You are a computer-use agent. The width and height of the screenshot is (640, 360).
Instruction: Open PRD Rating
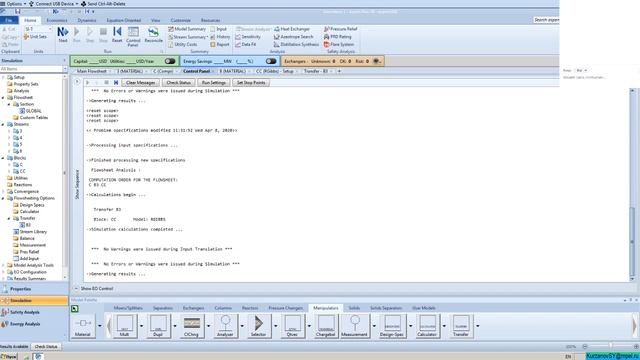[x=338, y=37]
